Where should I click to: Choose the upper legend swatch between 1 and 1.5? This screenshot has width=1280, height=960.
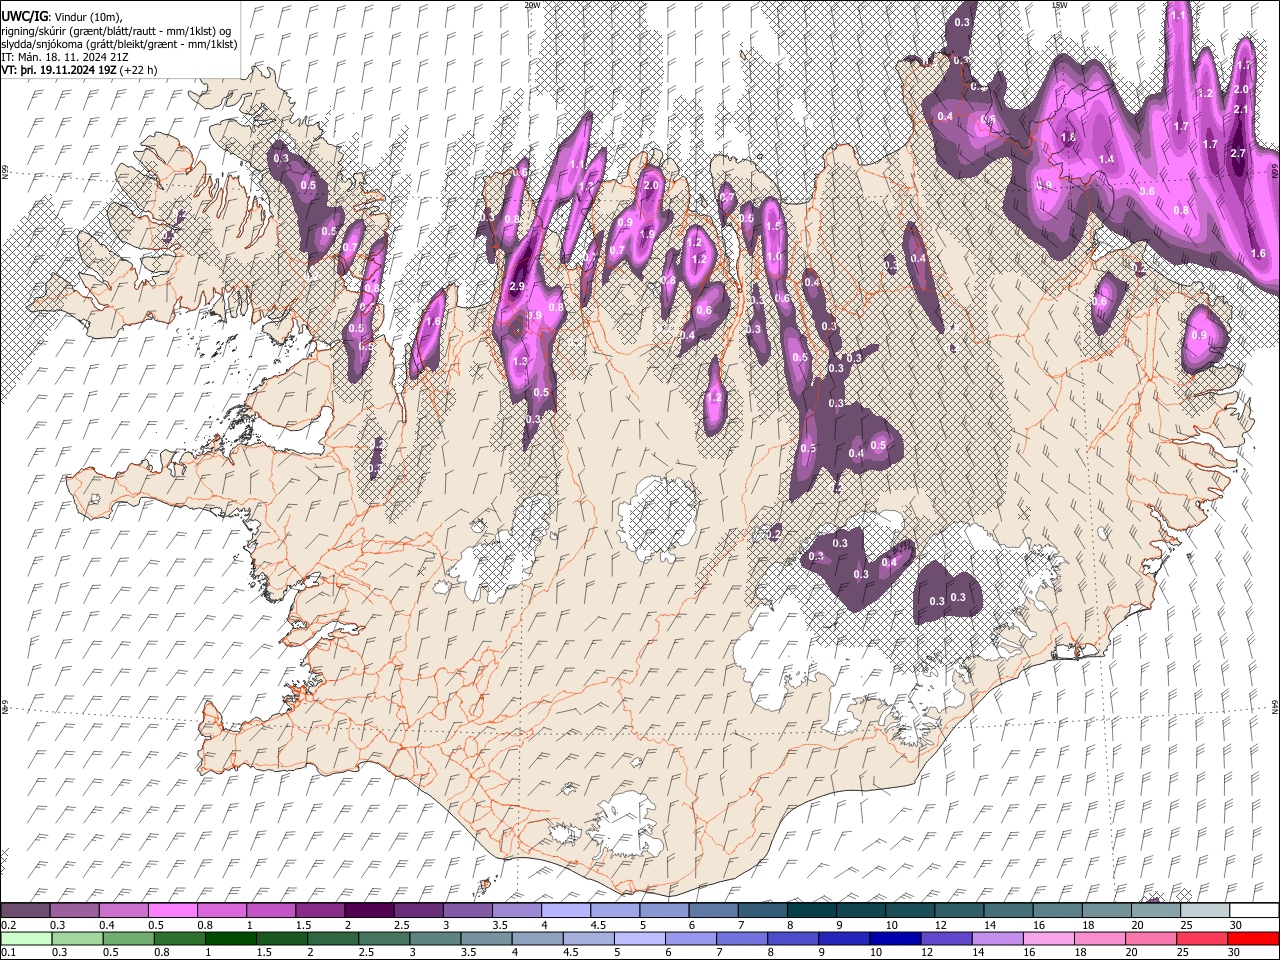click(271, 910)
